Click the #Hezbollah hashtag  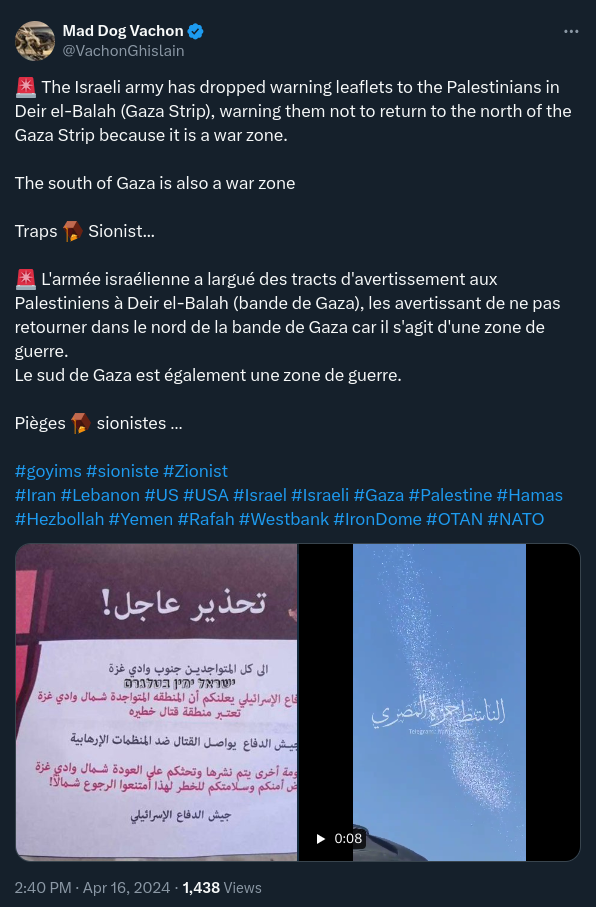[60, 519]
